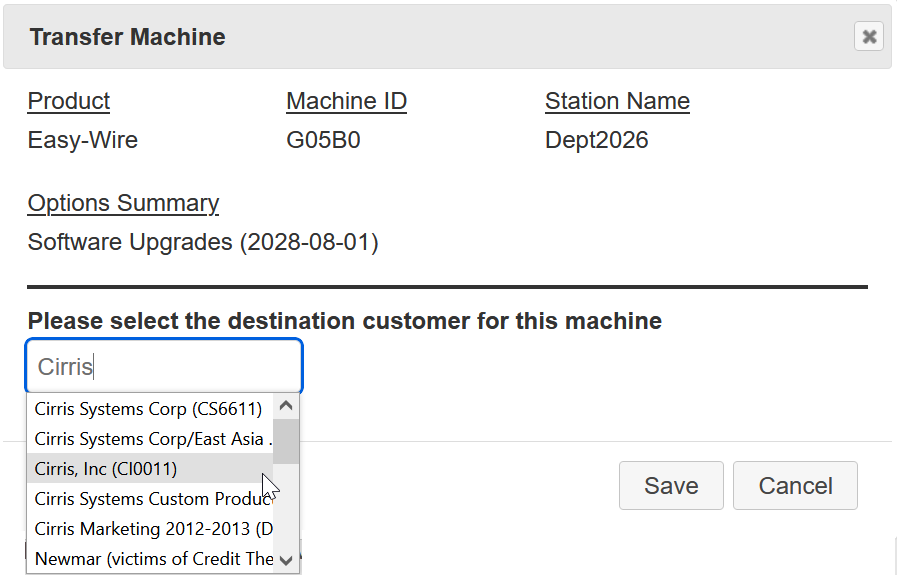
Task: Click the Machine ID heading
Action: pyautogui.click(x=346, y=101)
